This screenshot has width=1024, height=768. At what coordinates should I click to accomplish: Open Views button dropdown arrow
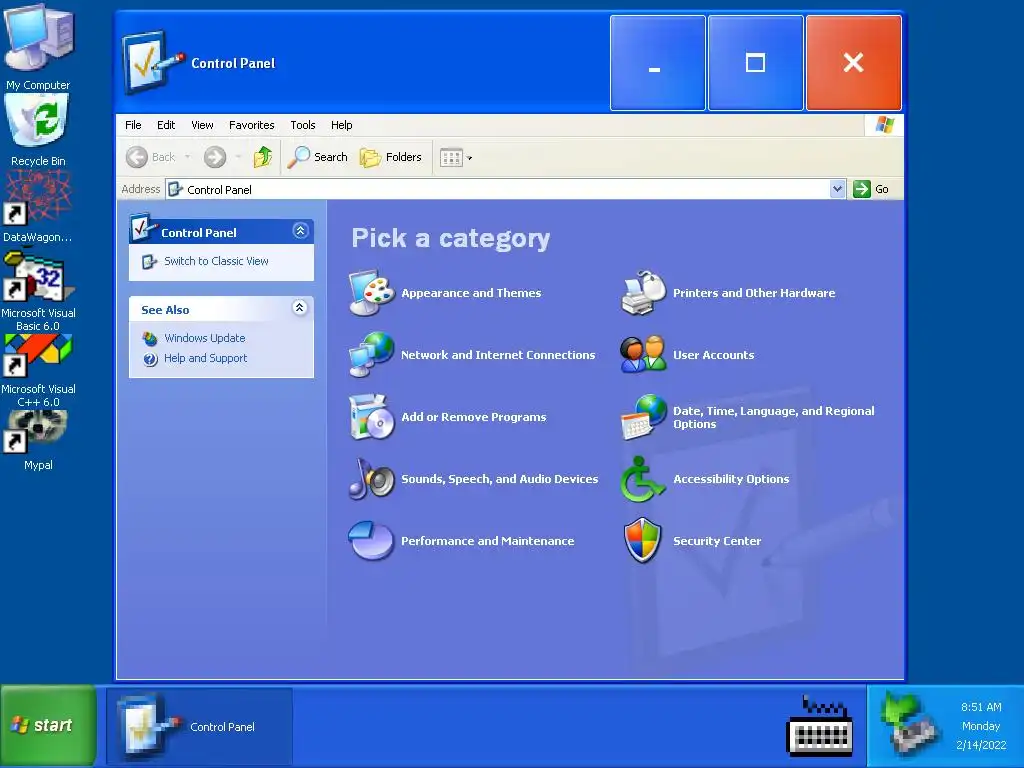pyautogui.click(x=470, y=158)
